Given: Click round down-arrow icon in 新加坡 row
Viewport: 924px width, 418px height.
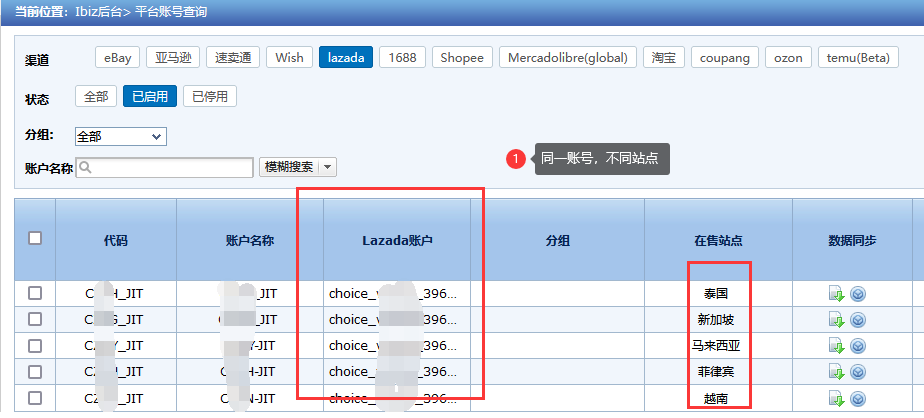Looking at the screenshot, I should pos(858,320).
